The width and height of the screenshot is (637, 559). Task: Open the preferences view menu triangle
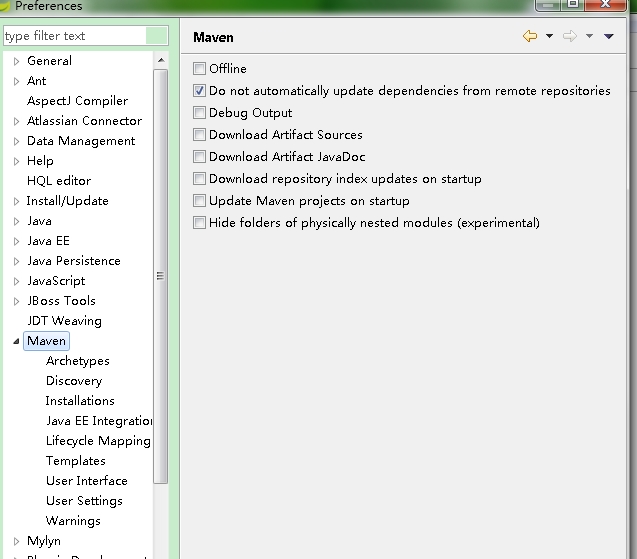pos(609,37)
